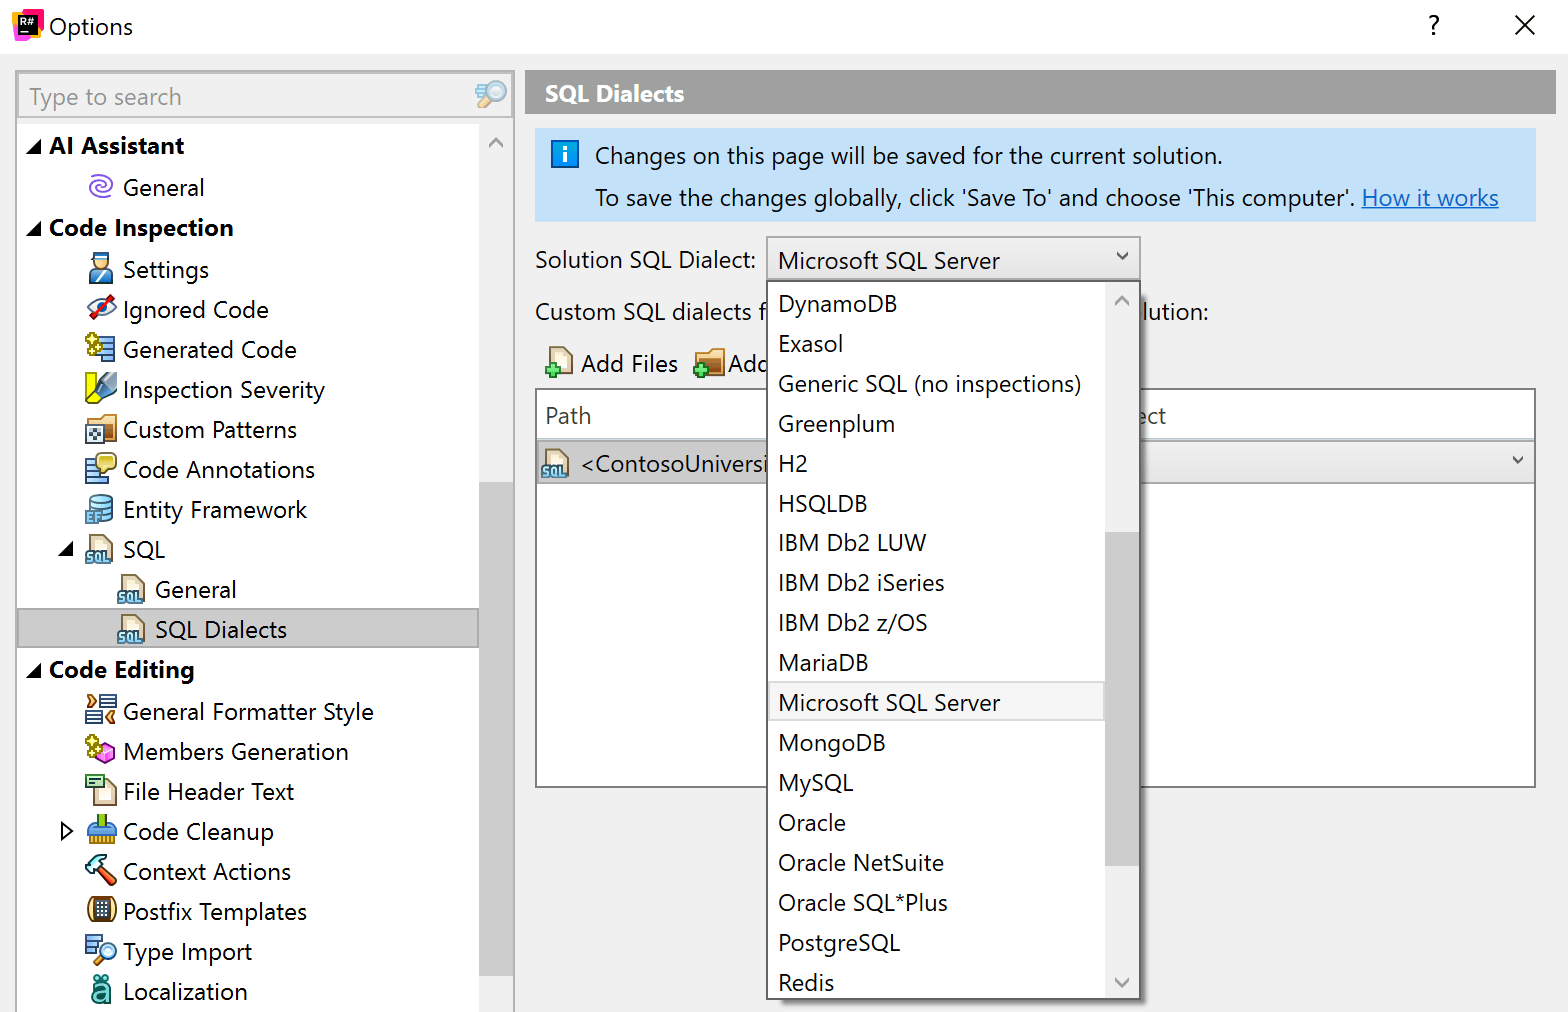Open the ContosoUniversity row dialect dropdown
Image resolution: width=1568 pixels, height=1012 pixels.
point(1518,461)
